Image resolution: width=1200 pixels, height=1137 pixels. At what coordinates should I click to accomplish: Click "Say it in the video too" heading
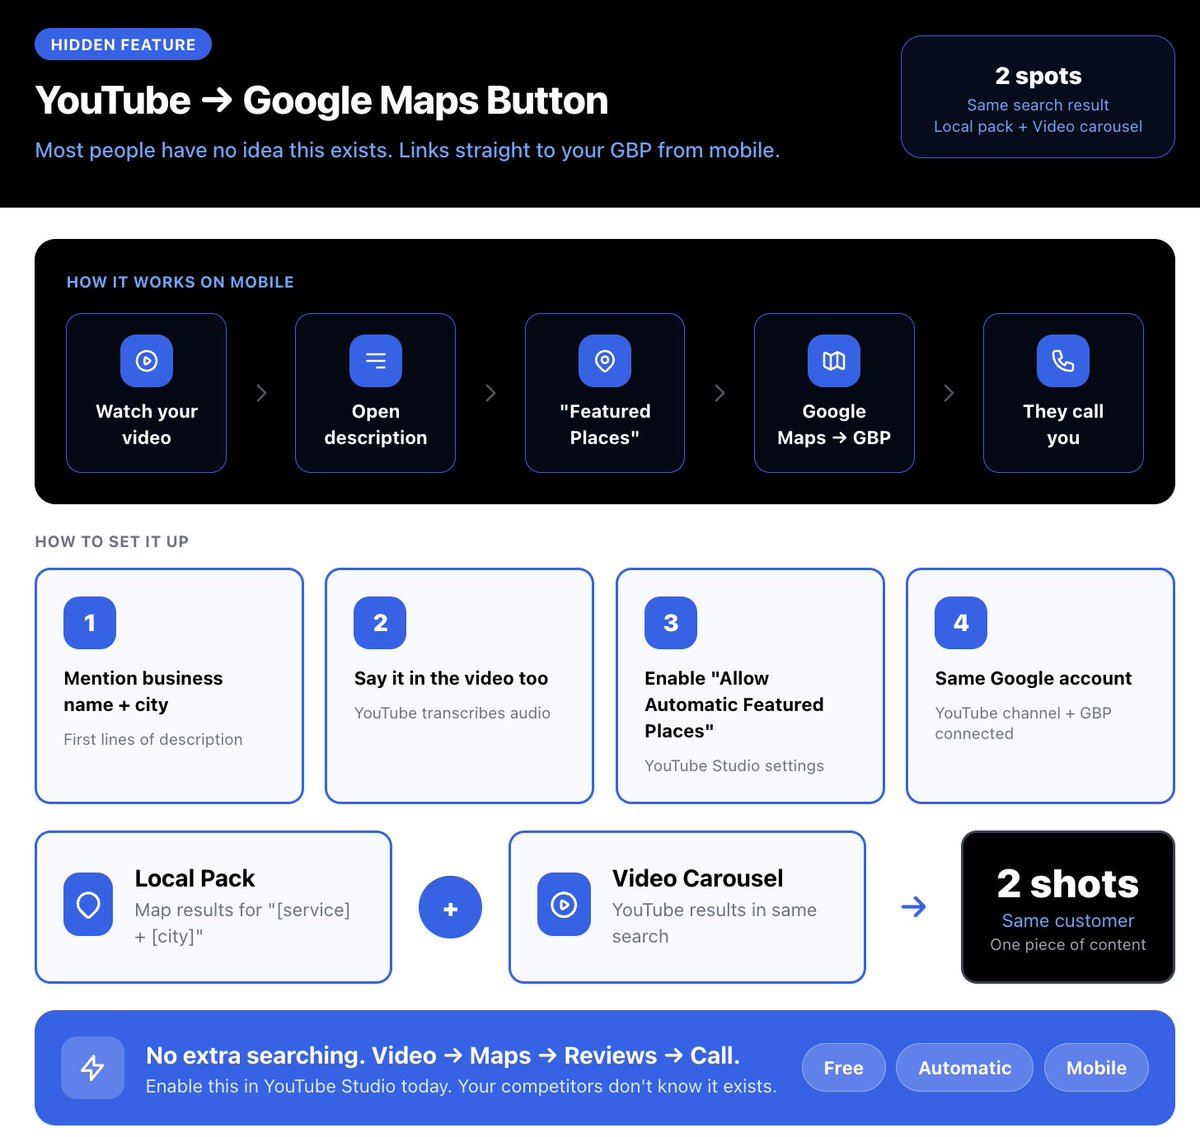[451, 678]
